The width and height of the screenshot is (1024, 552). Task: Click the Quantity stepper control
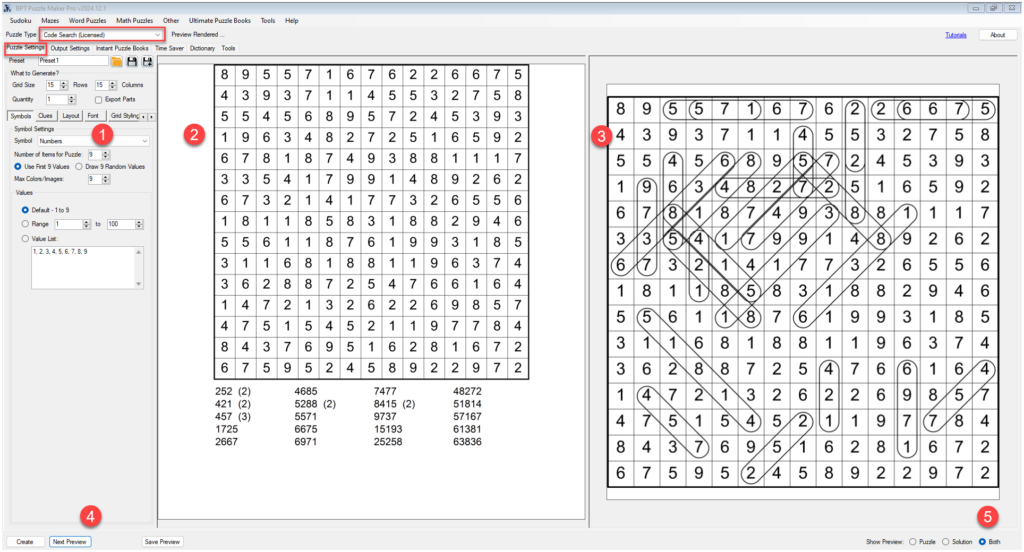71,99
